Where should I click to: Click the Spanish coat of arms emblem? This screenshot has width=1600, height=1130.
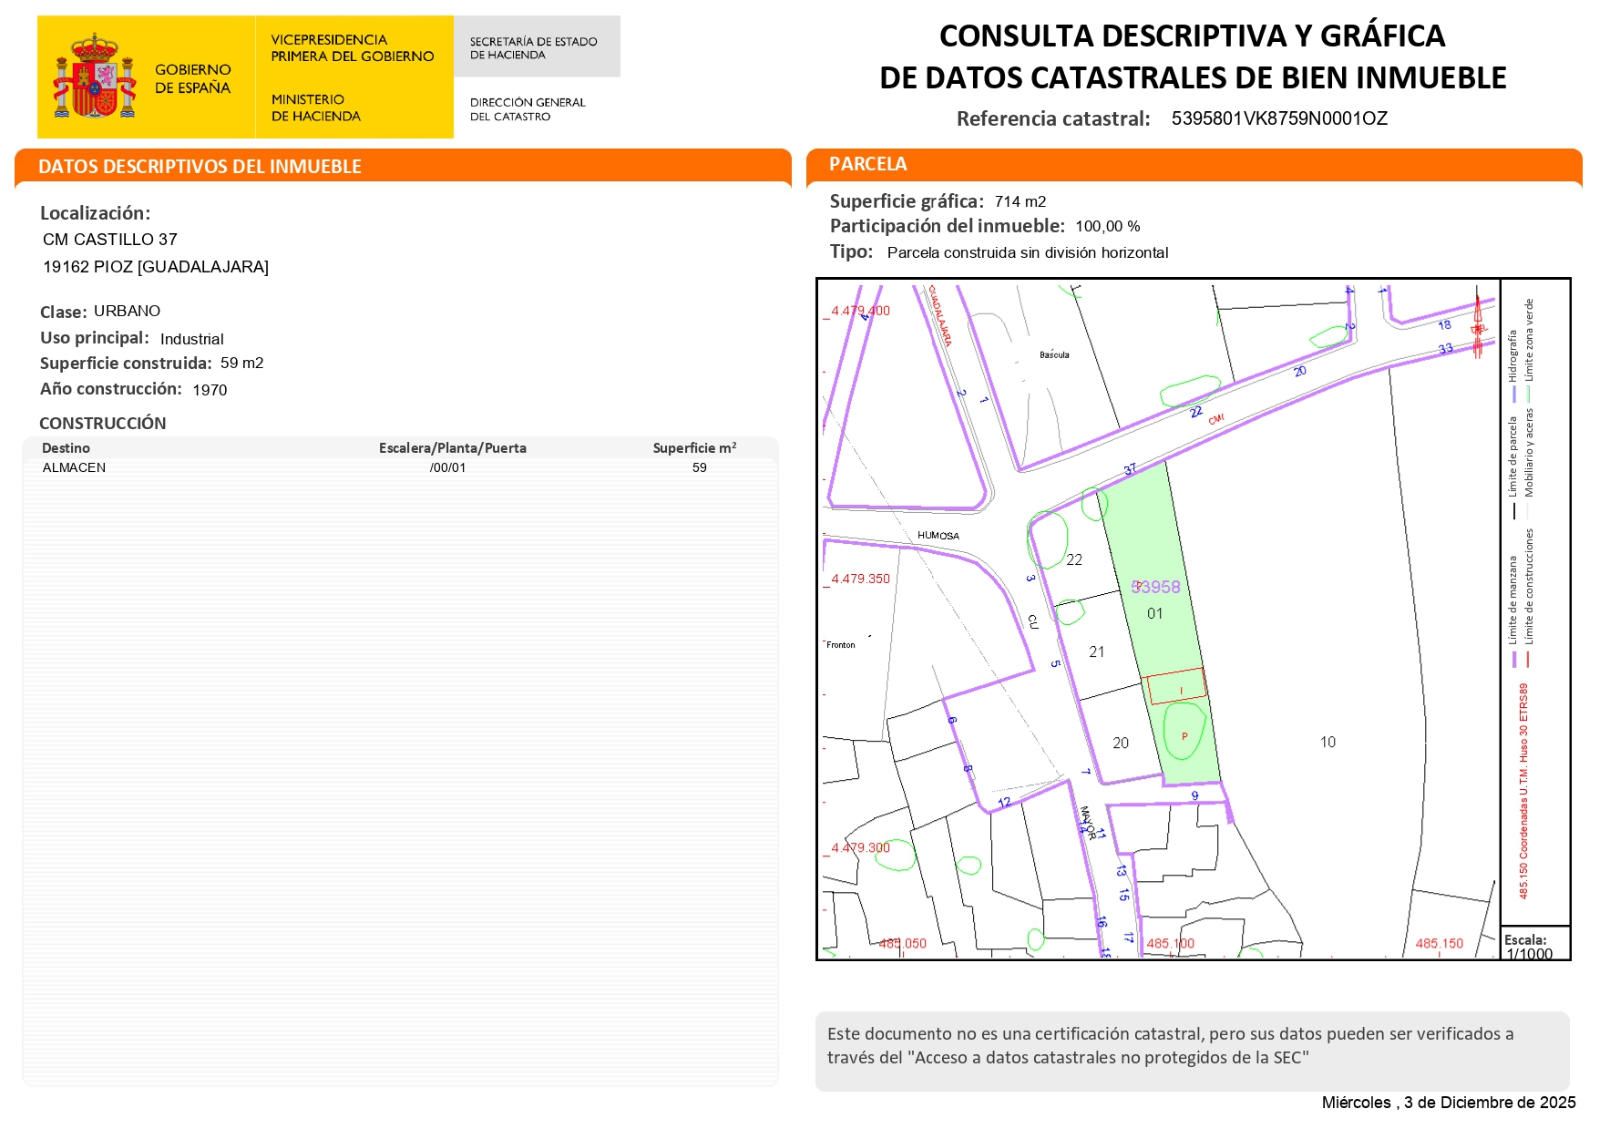click(94, 77)
